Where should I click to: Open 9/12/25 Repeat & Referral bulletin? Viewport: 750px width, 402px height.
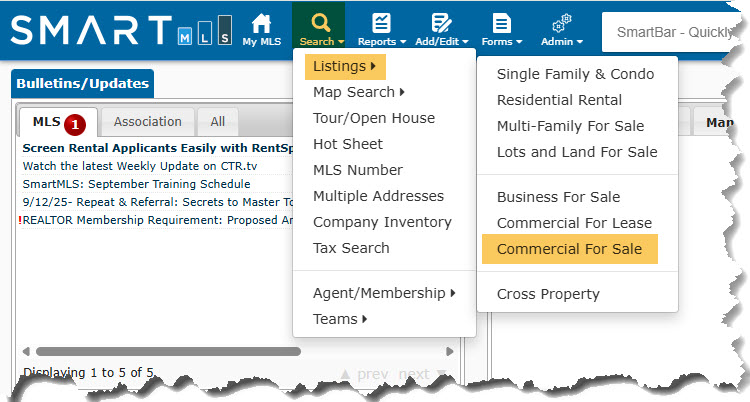tap(157, 202)
